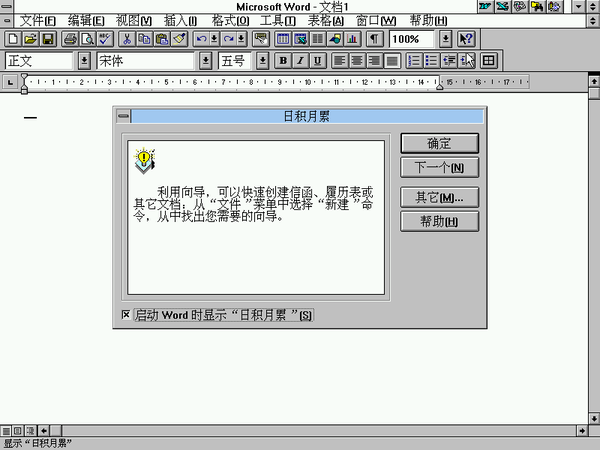Open the 文件(F) menu

click(x=38, y=20)
